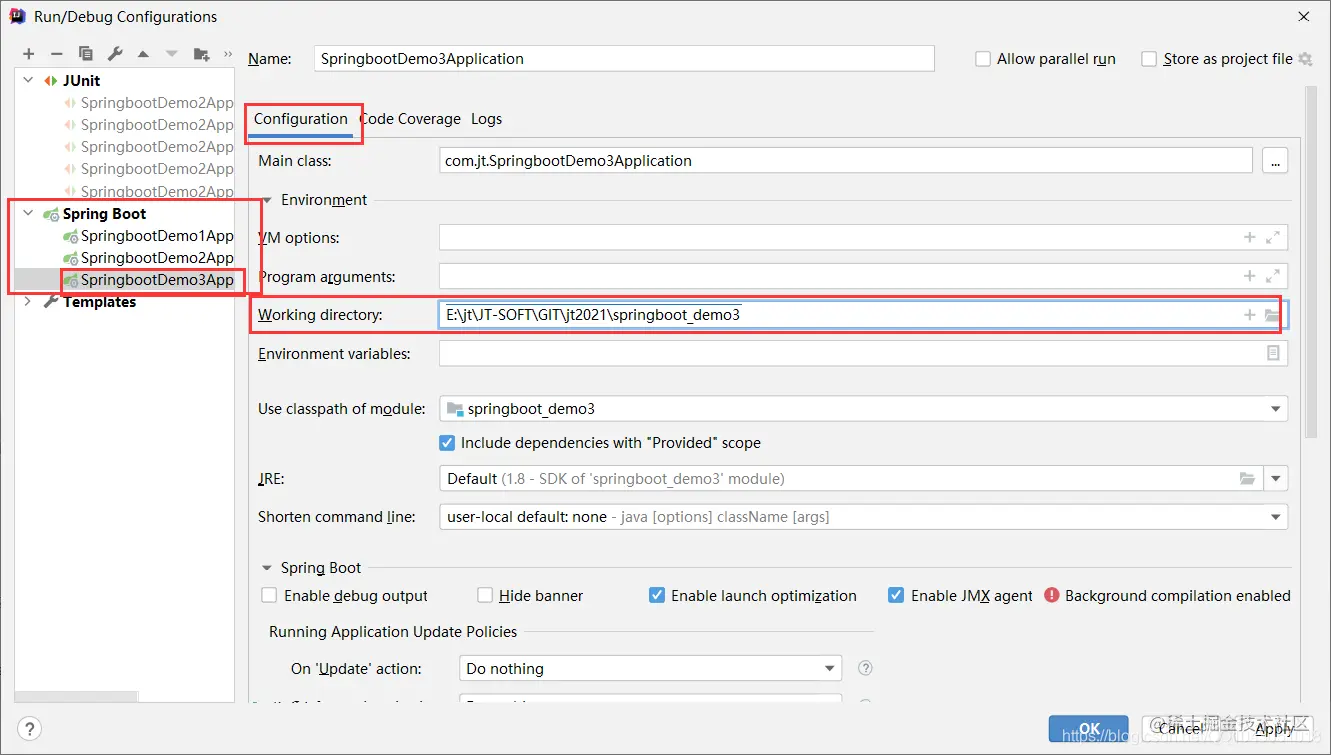Click Background compilation warning icon

[x=1052, y=595]
